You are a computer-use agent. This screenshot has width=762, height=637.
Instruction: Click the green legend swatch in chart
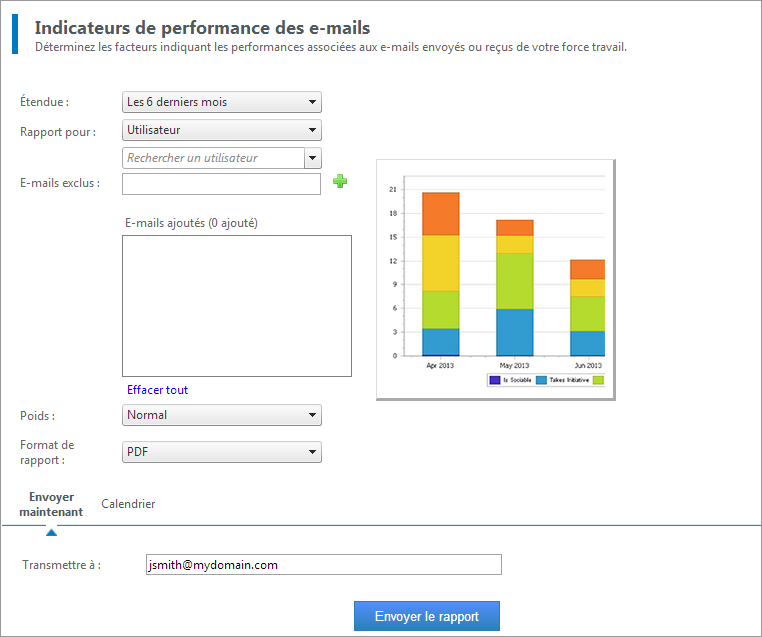(x=599, y=380)
